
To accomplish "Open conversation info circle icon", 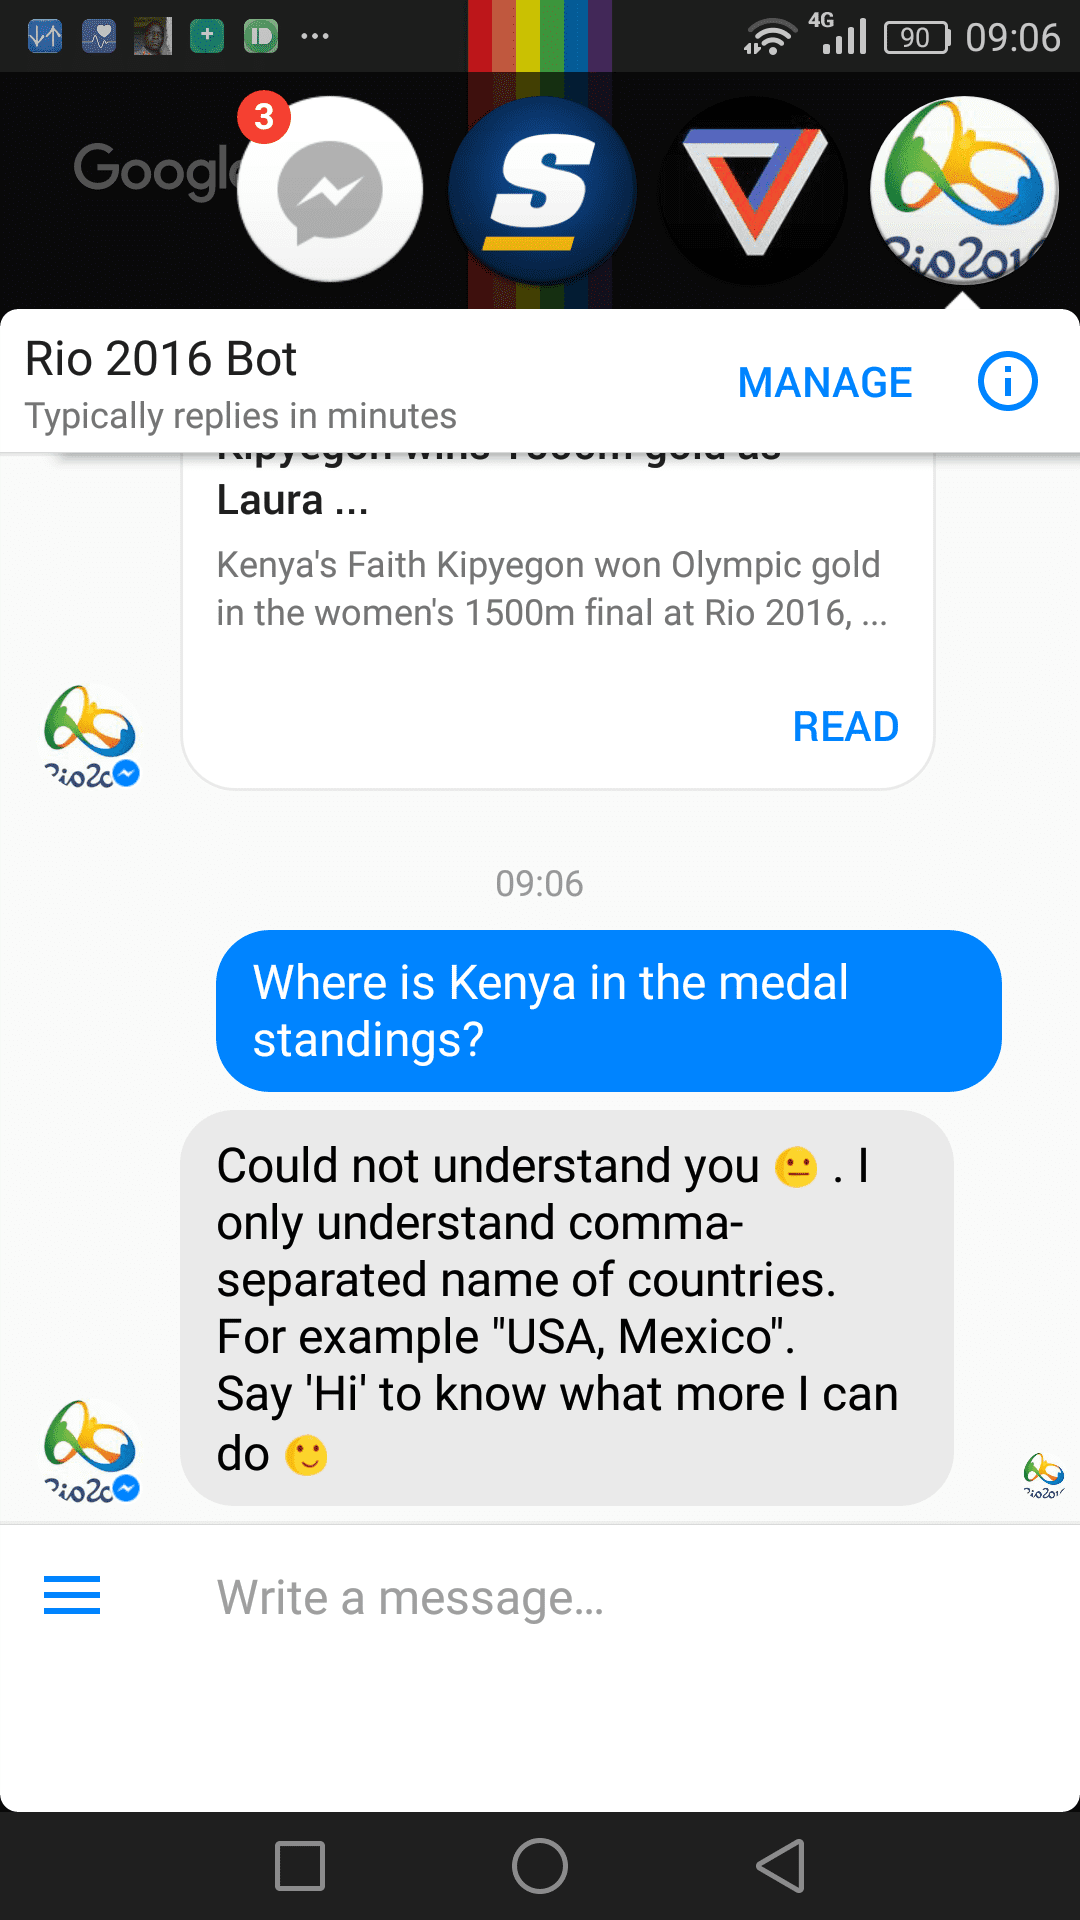I will (x=1007, y=382).
